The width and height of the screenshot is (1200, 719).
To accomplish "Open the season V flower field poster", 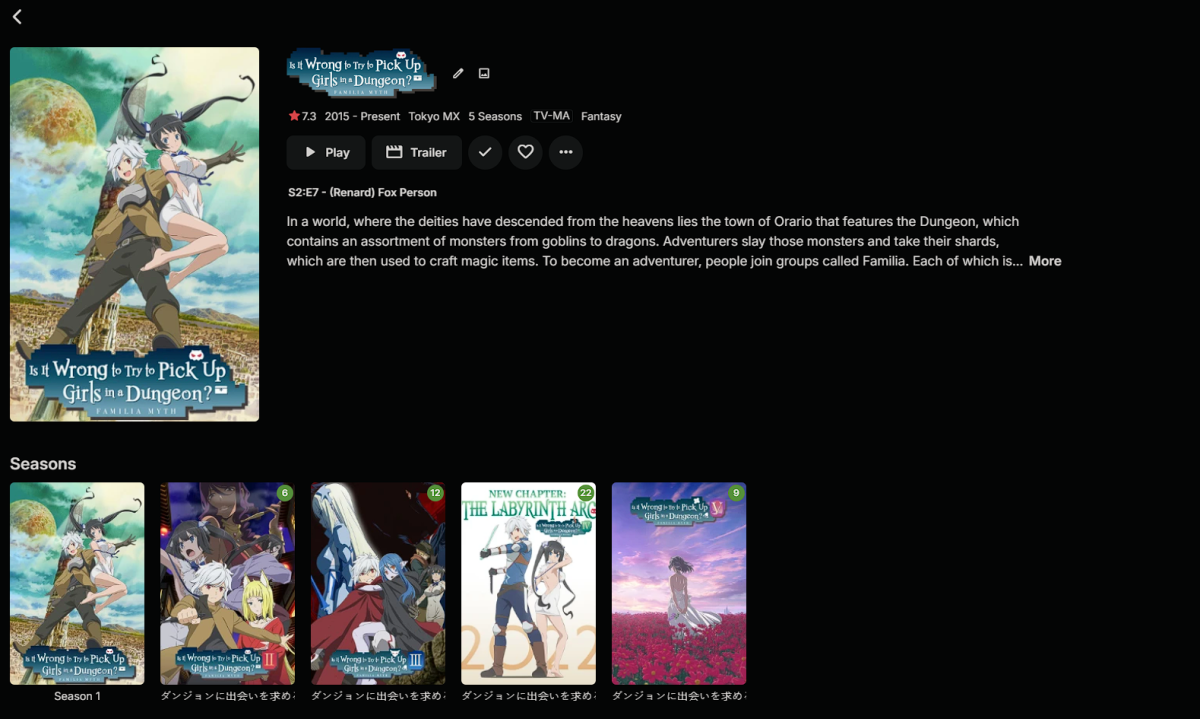I will 679,584.
